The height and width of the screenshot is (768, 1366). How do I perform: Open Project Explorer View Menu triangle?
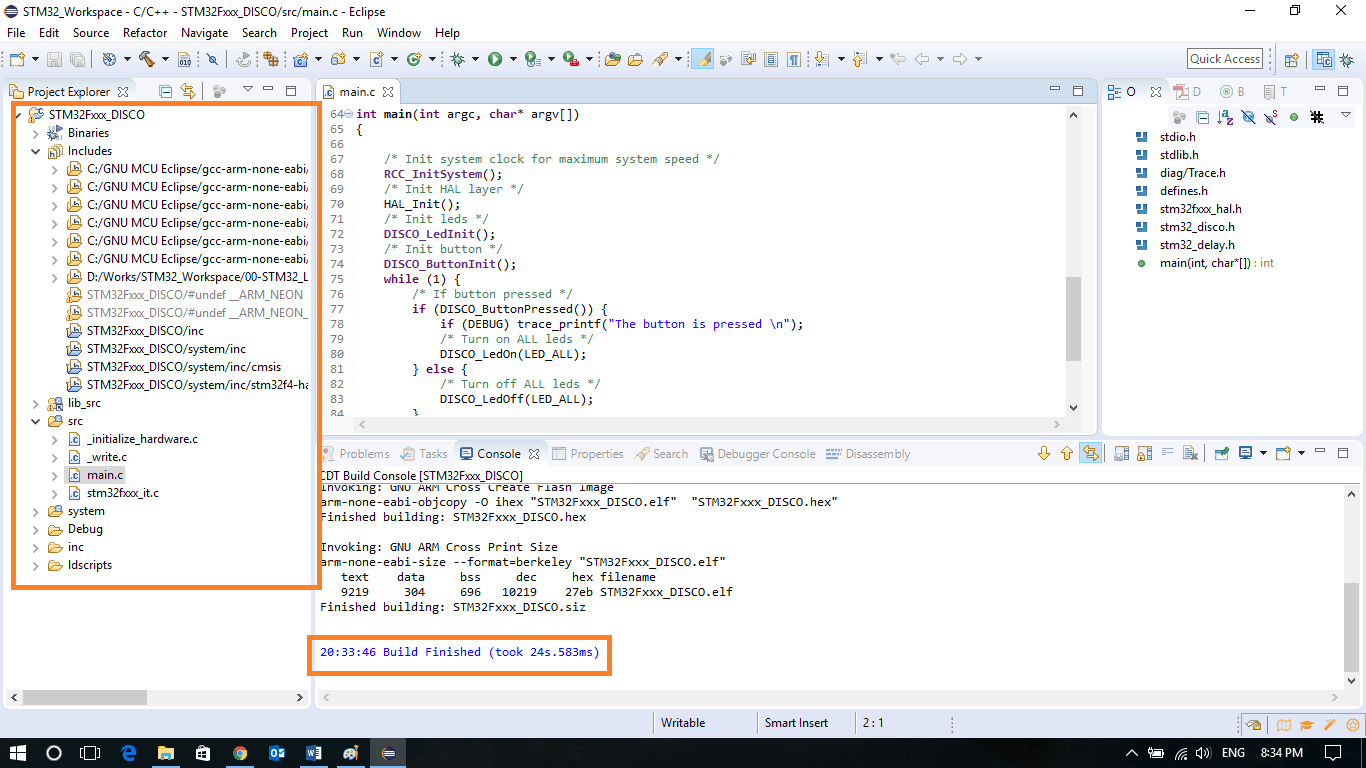248,91
